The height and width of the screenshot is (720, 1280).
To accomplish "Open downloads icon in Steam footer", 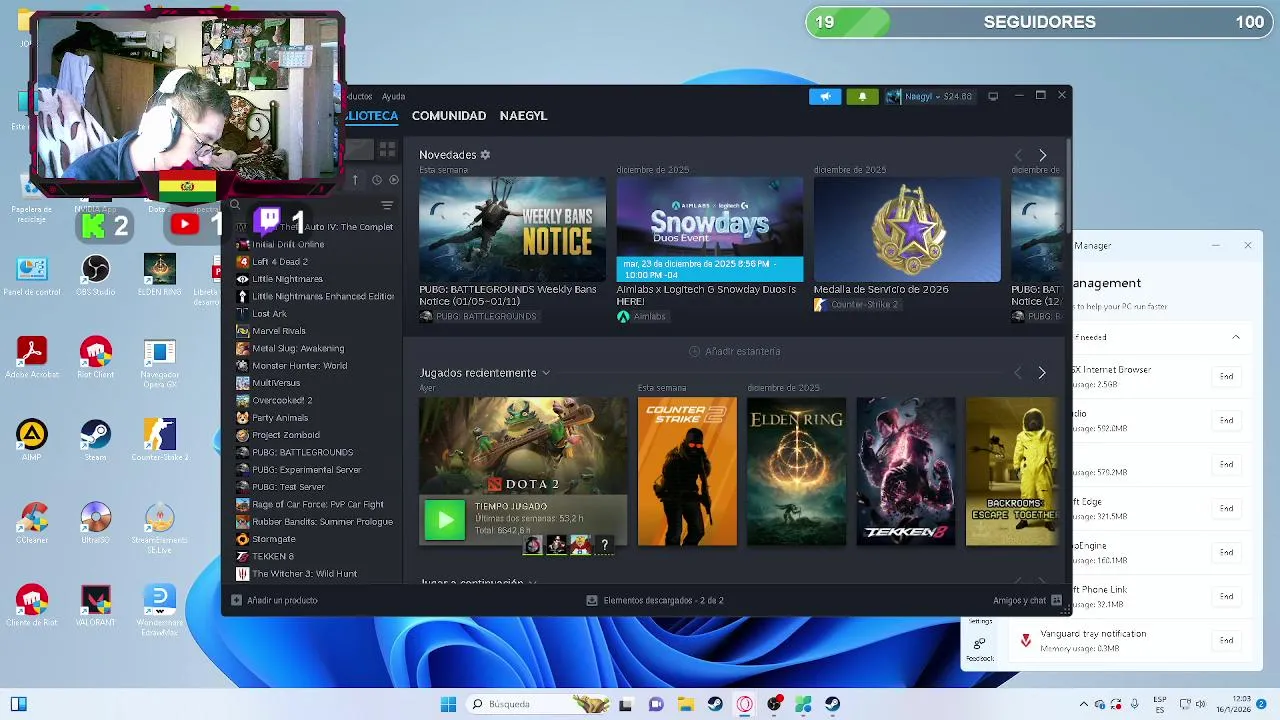I will (x=592, y=600).
